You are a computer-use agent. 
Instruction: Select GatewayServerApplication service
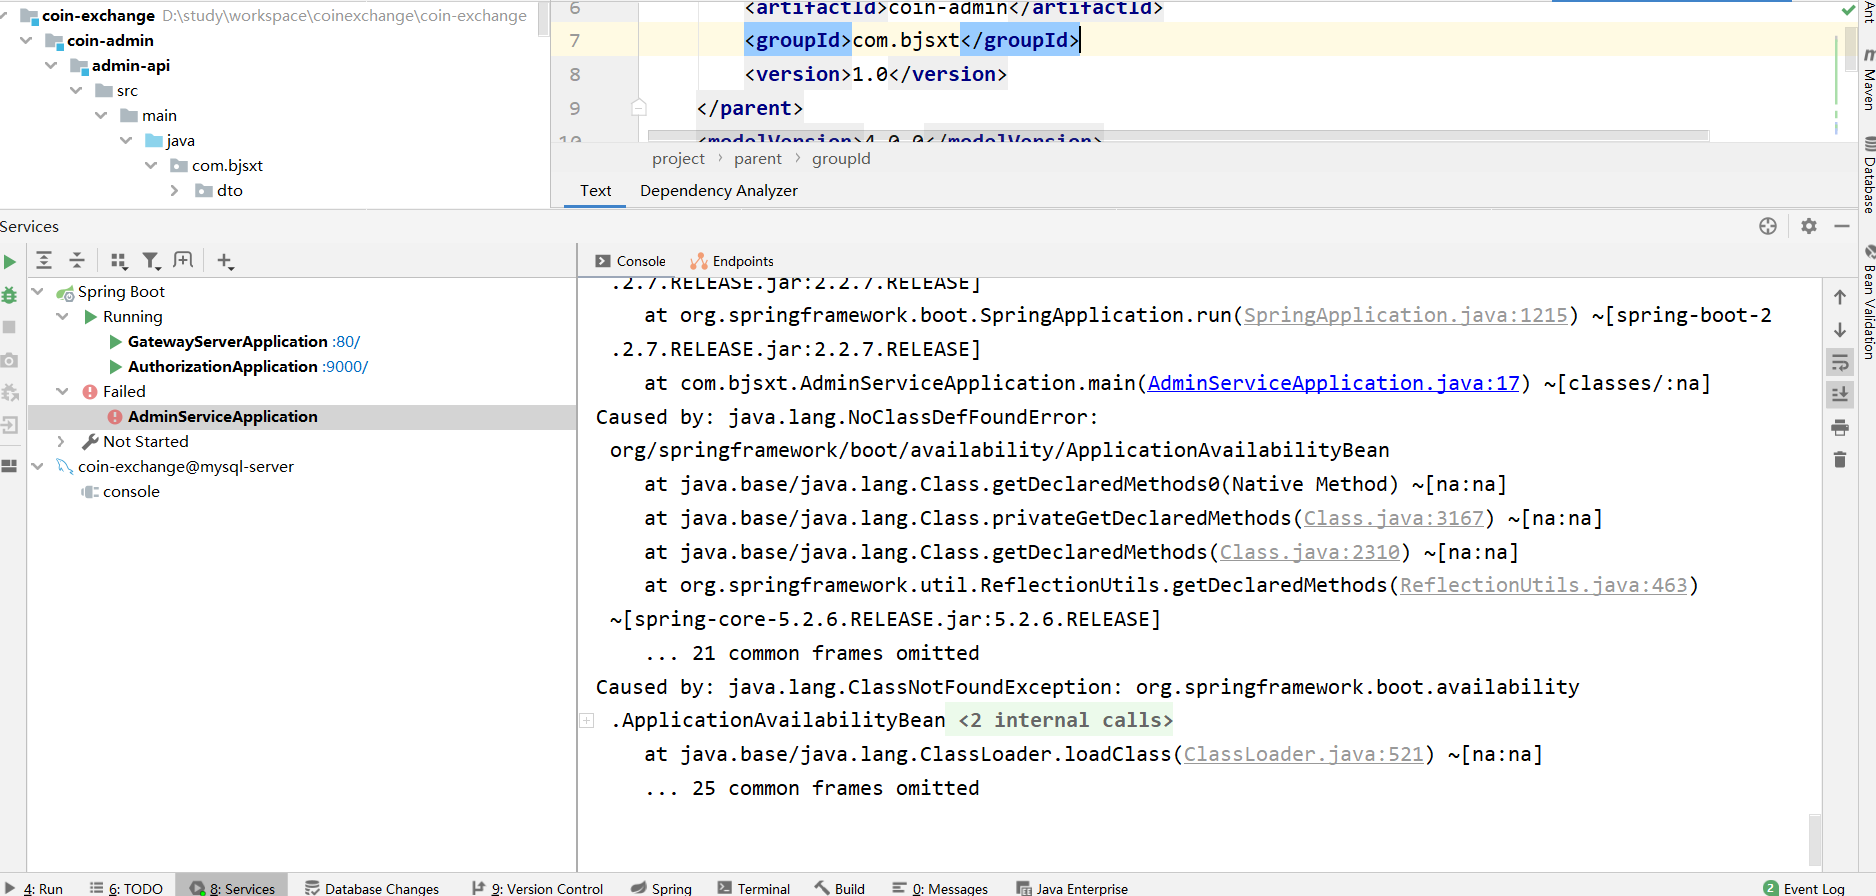228,341
